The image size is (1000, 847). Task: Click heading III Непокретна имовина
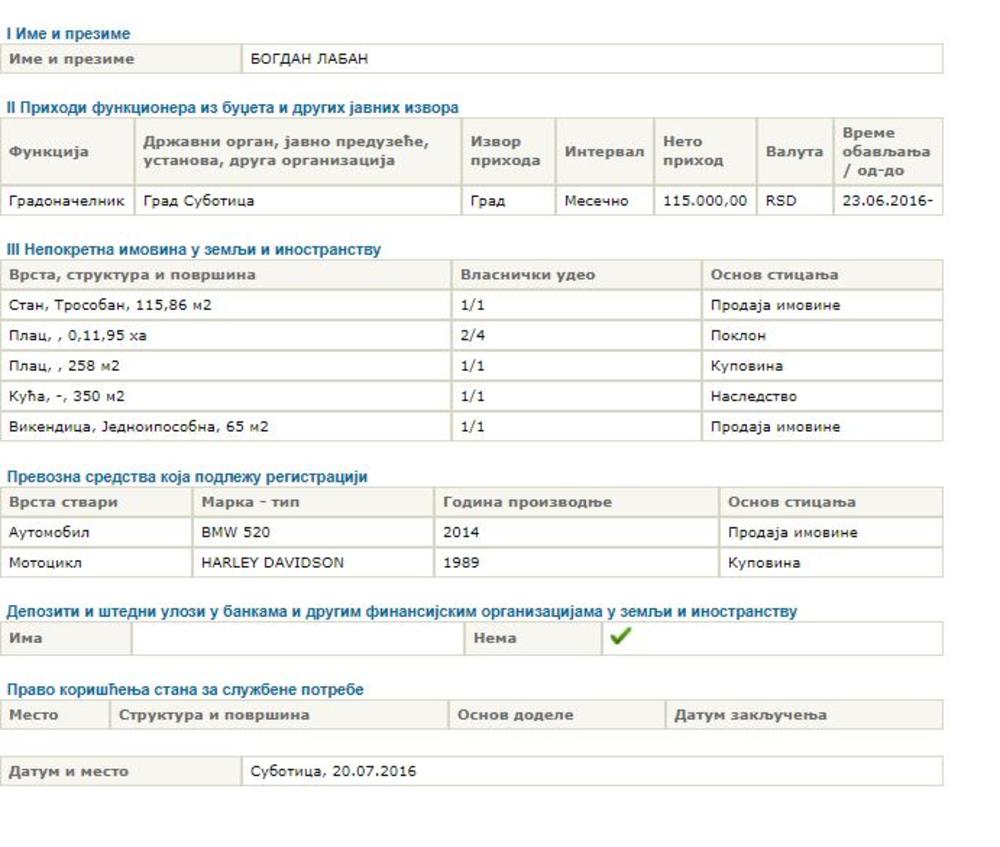tap(193, 250)
